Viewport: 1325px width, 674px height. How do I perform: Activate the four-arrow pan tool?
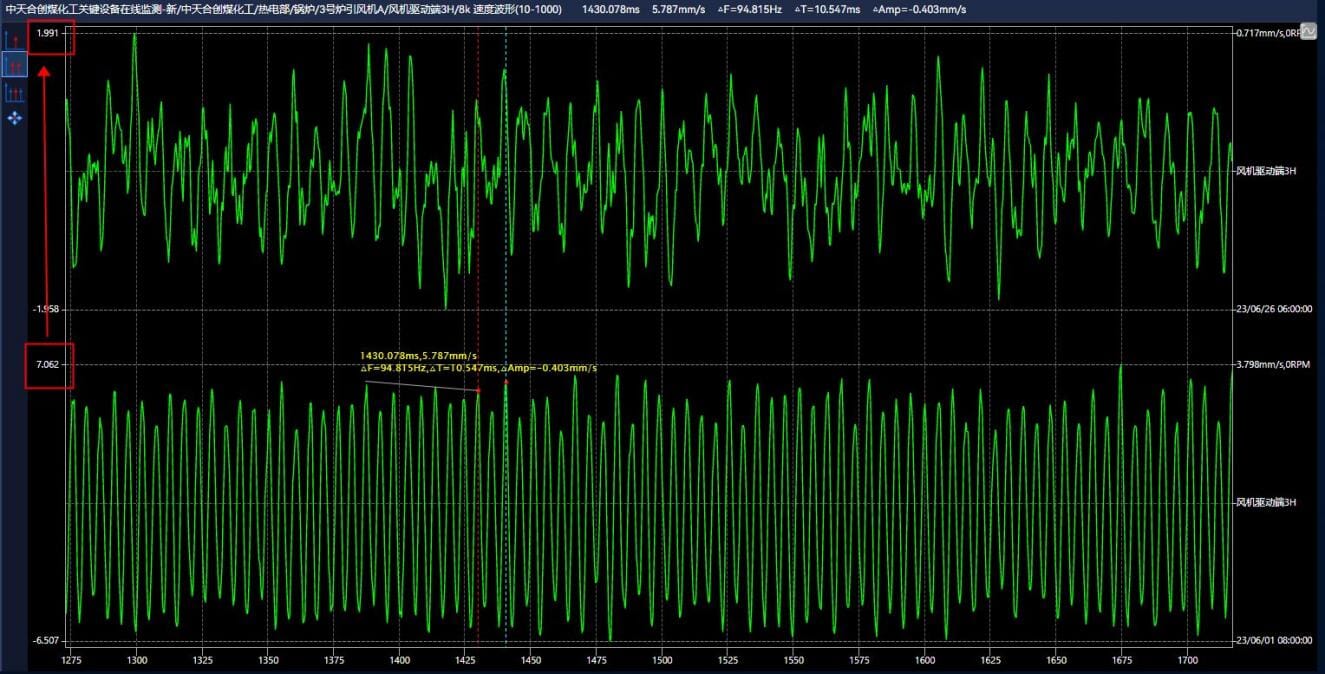point(15,119)
